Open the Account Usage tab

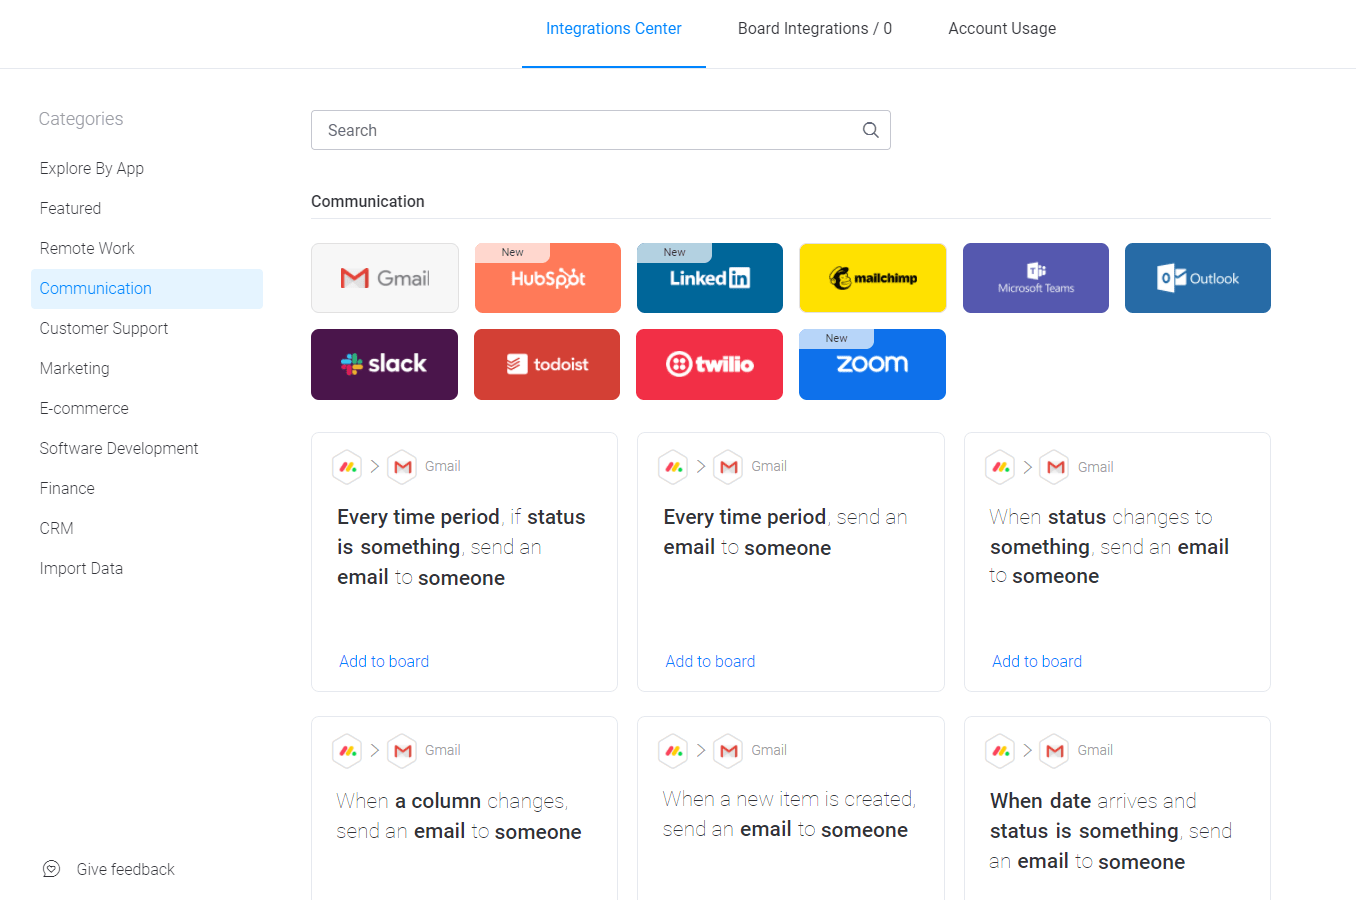1002,29
